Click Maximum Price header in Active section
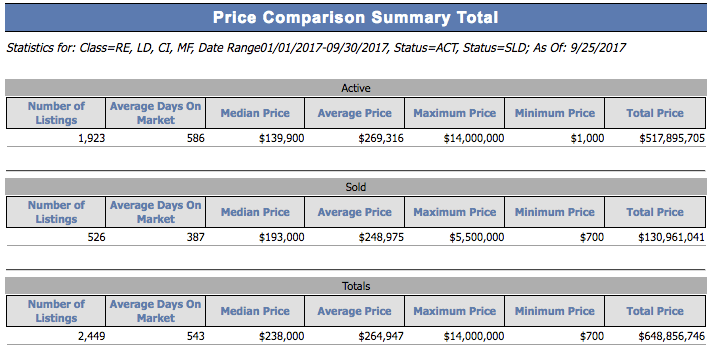Screen dimensions: 712x363 [455, 113]
